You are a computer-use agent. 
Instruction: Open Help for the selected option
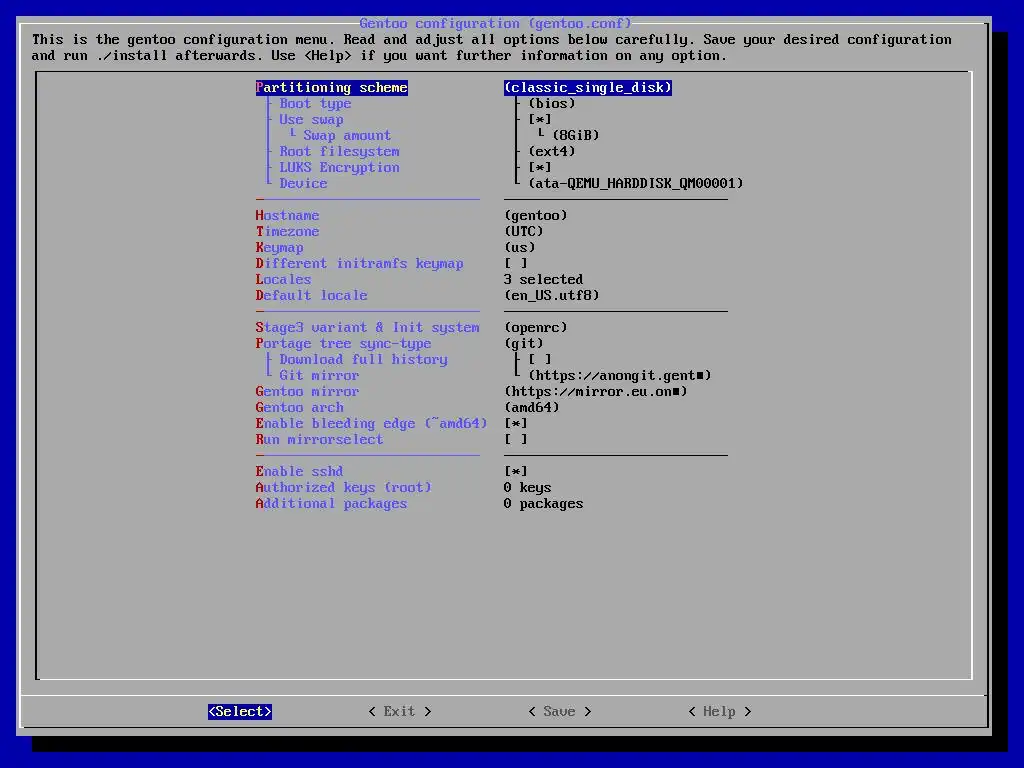tap(720, 711)
